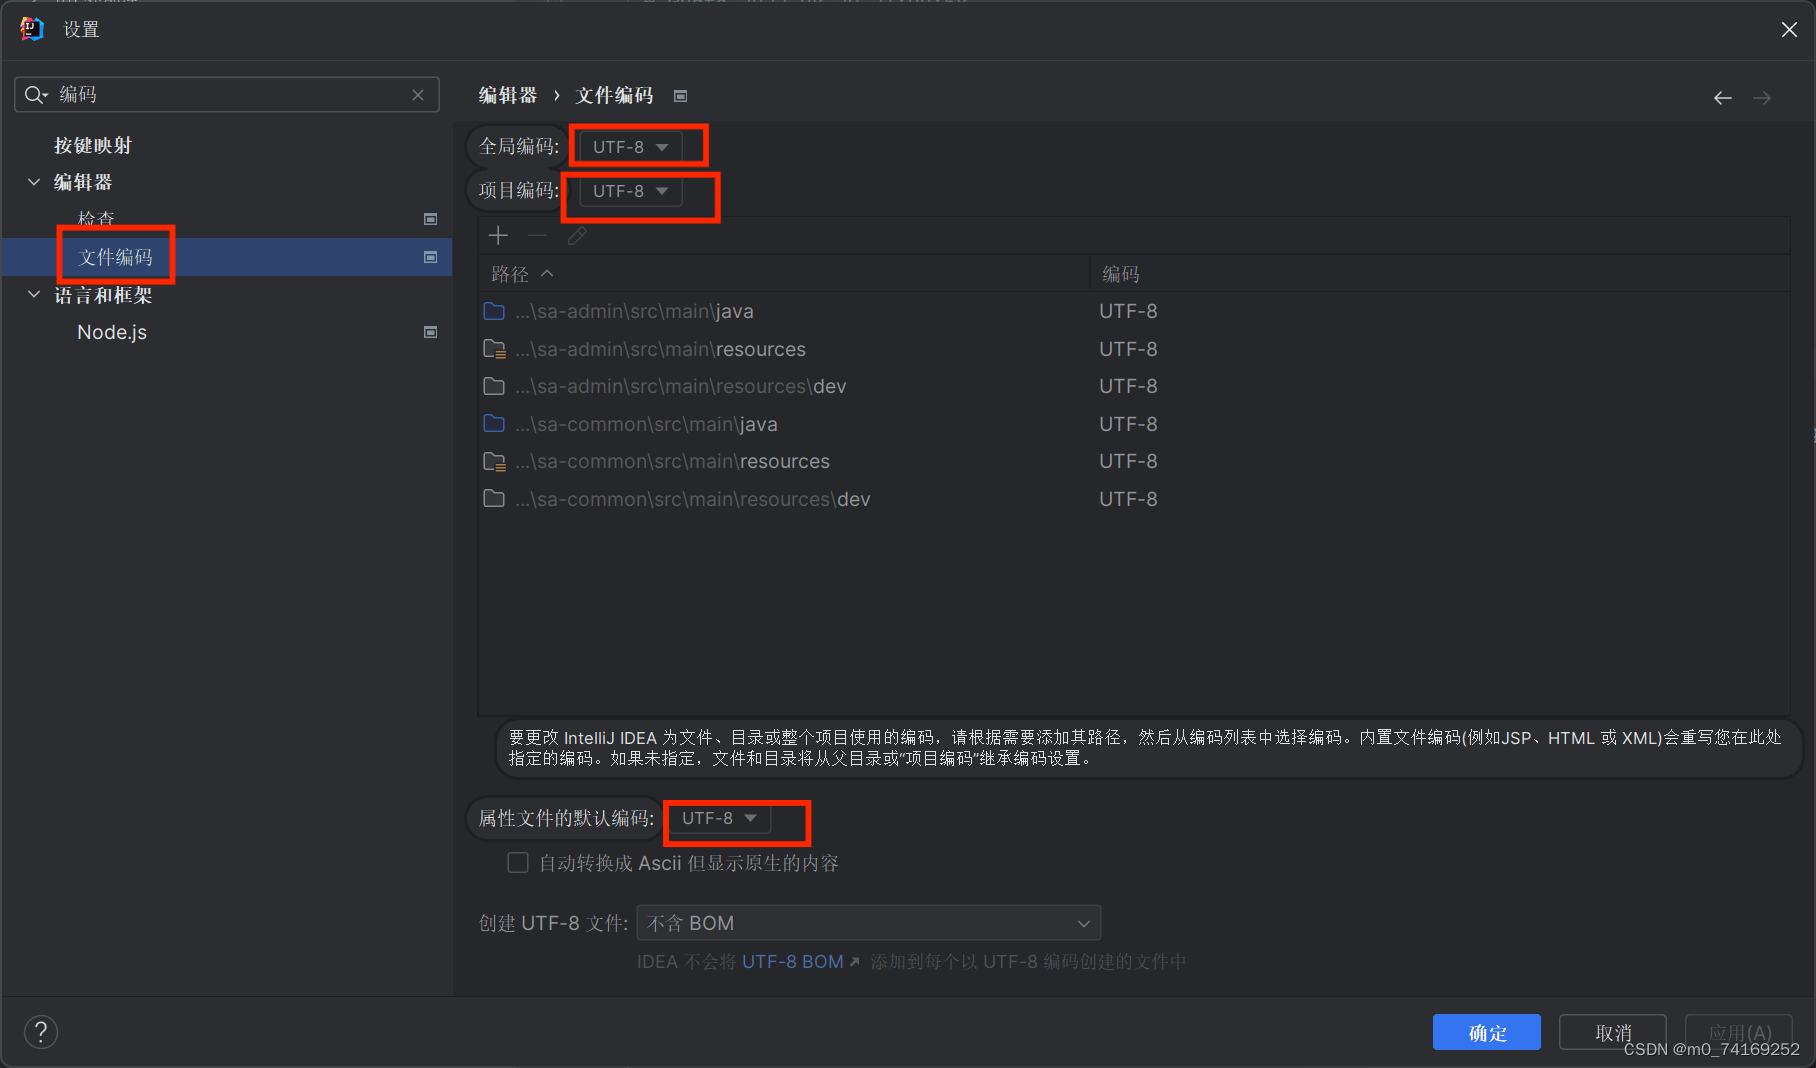Click the panel icon beside Node.js entry
The width and height of the screenshot is (1816, 1068).
coord(431,331)
